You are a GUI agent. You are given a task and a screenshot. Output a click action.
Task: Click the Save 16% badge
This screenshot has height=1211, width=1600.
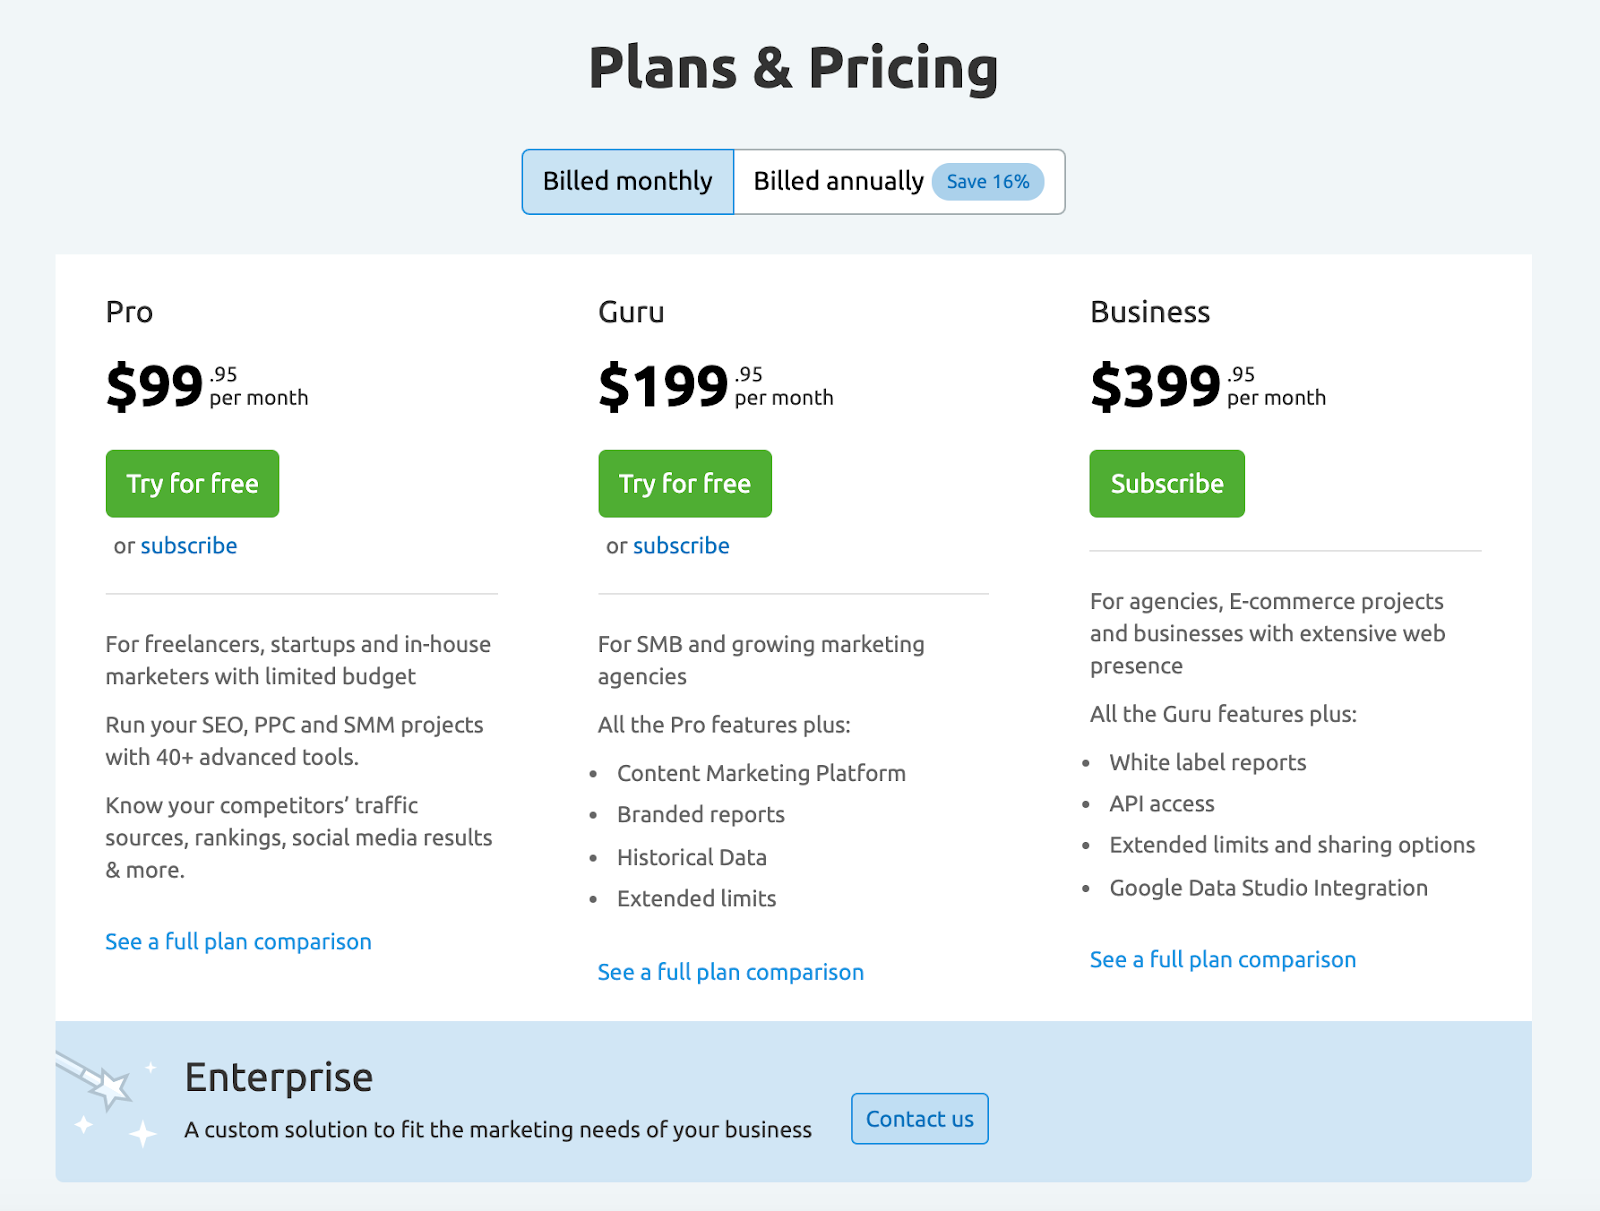tap(988, 182)
